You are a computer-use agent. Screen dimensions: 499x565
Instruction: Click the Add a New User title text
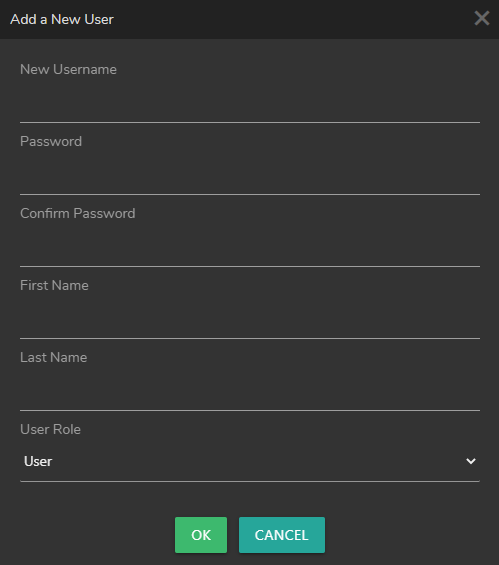pos(62,19)
